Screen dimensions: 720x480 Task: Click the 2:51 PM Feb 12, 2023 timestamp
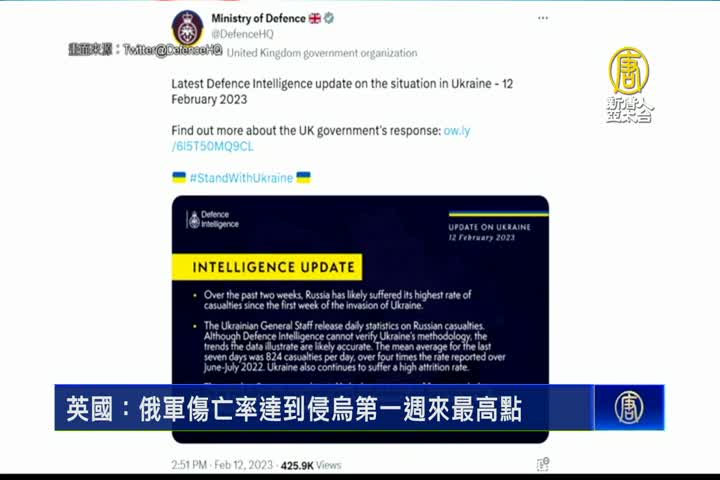(x=222, y=465)
